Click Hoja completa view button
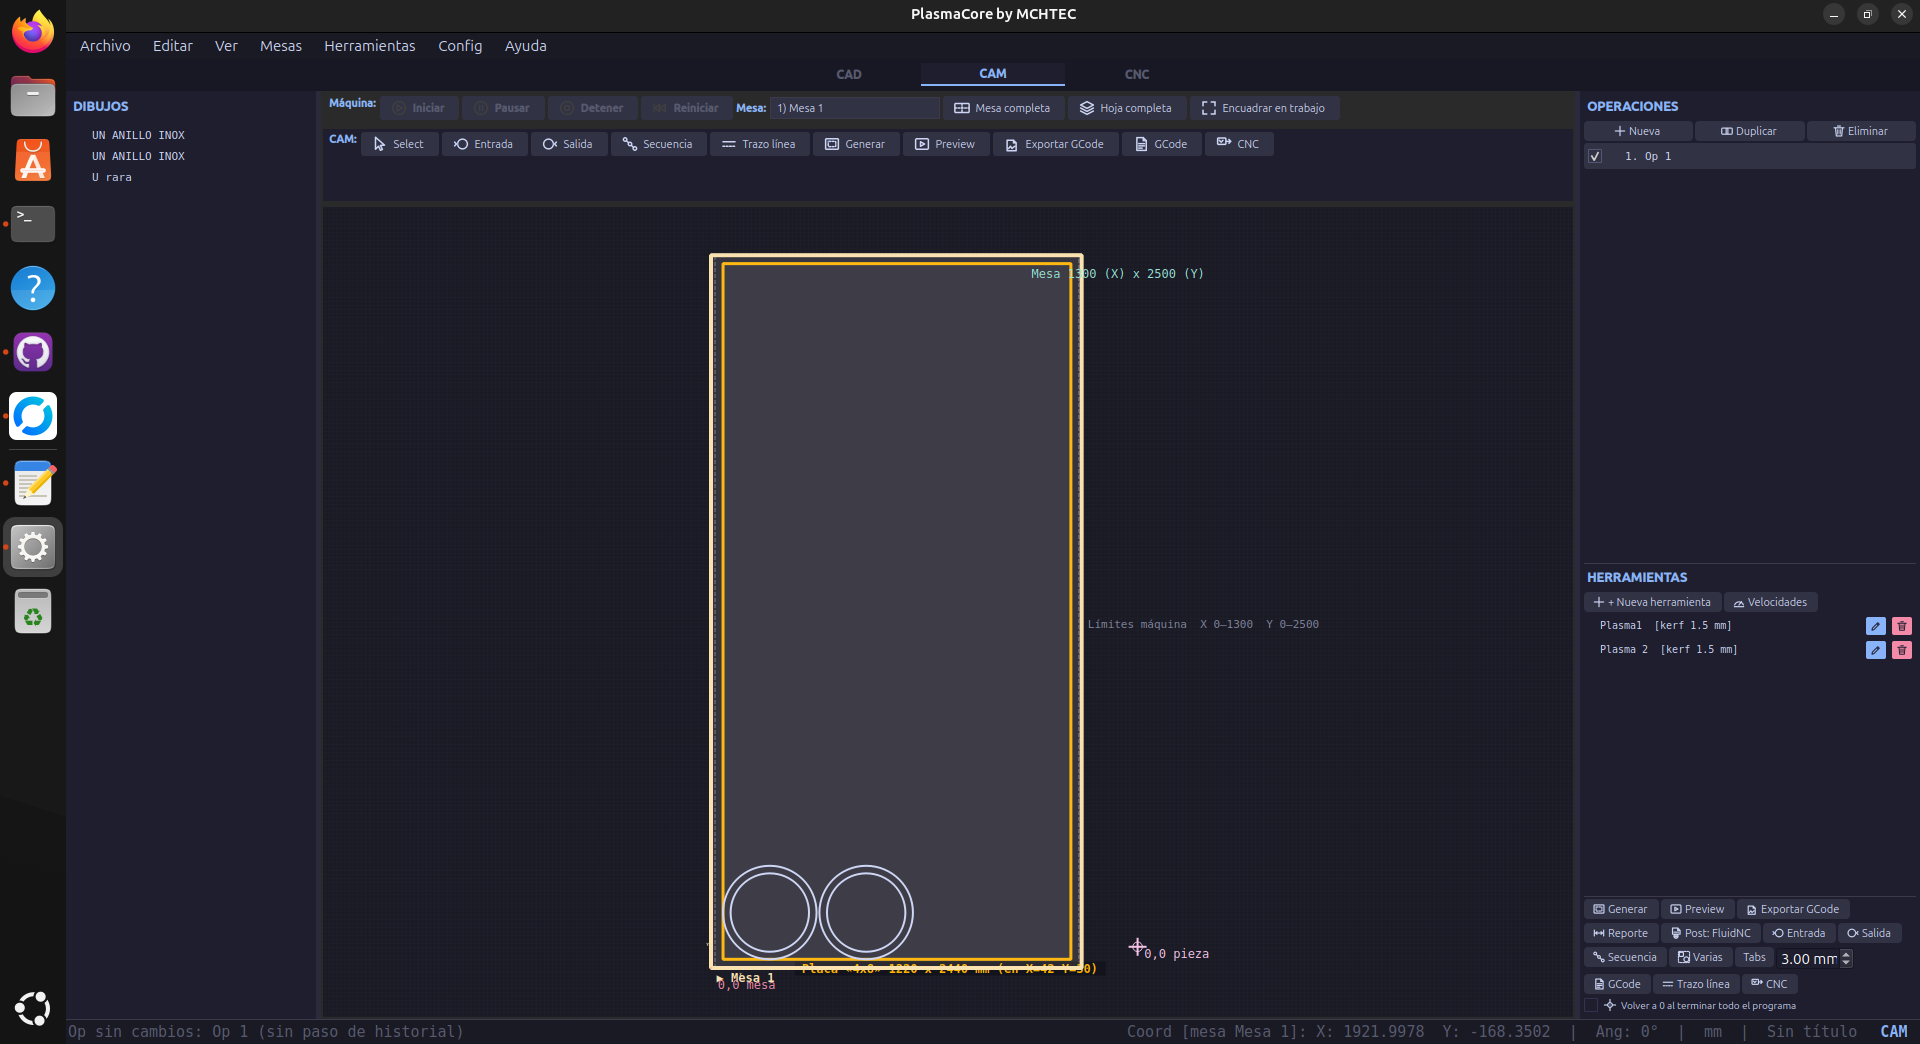This screenshot has width=1920, height=1044. (x=1126, y=108)
